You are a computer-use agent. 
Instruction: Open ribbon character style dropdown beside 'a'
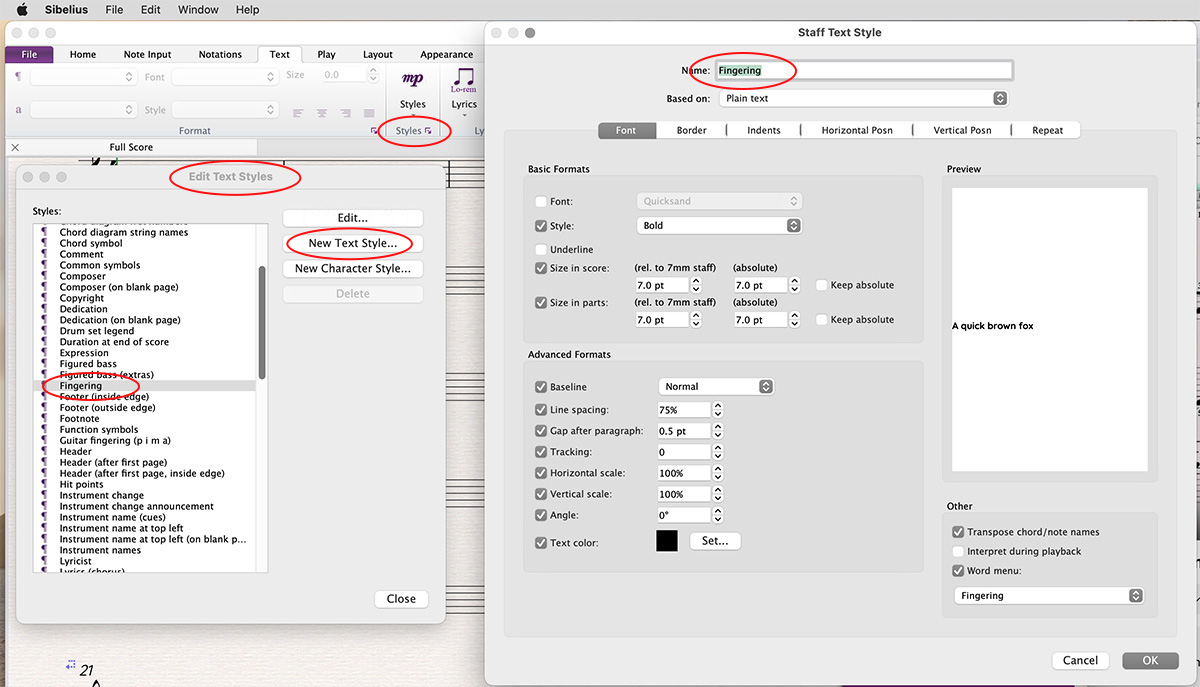(x=83, y=110)
